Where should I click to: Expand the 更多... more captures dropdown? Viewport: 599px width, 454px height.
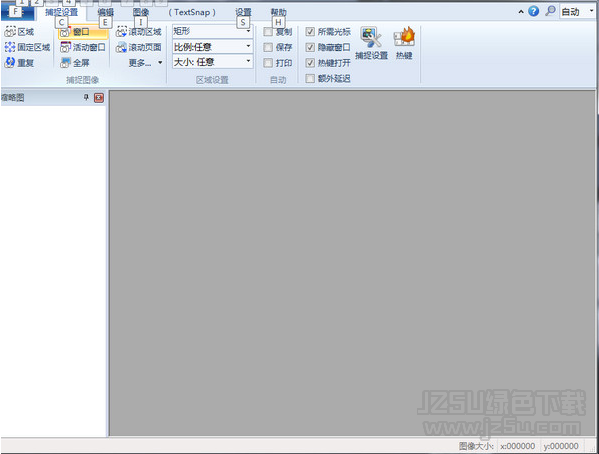point(145,63)
